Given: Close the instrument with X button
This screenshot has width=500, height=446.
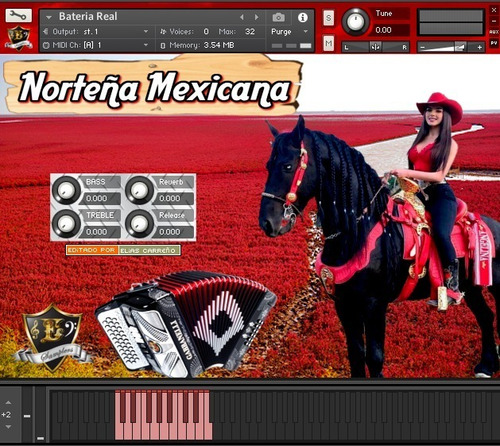Looking at the screenshot, I should click(494, 10).
